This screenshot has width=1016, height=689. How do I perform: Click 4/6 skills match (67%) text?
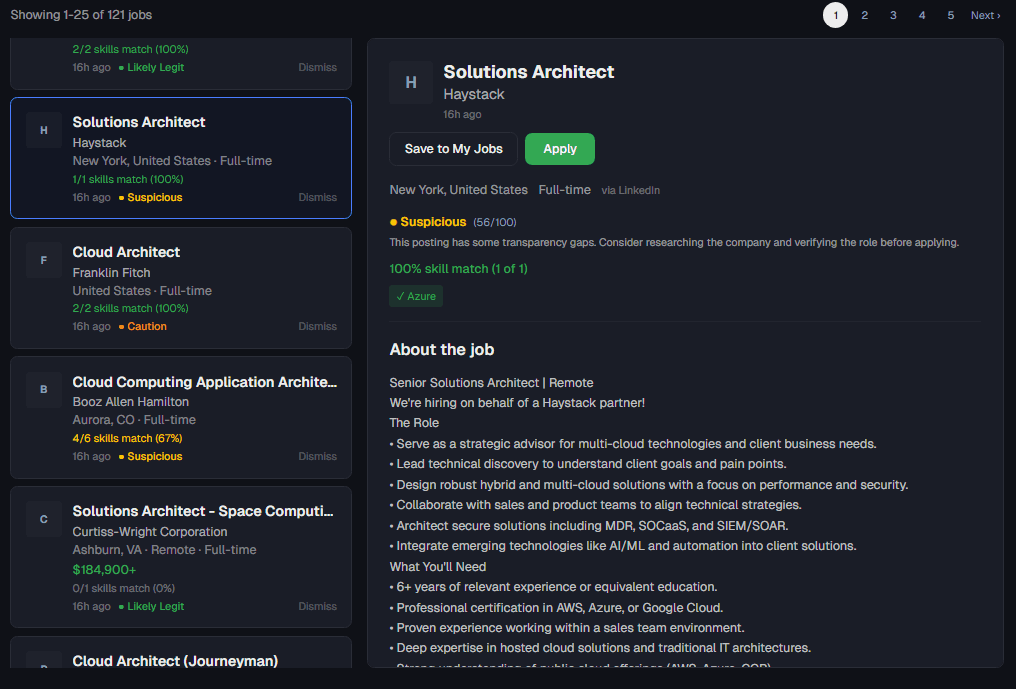(x=127, y=438)
